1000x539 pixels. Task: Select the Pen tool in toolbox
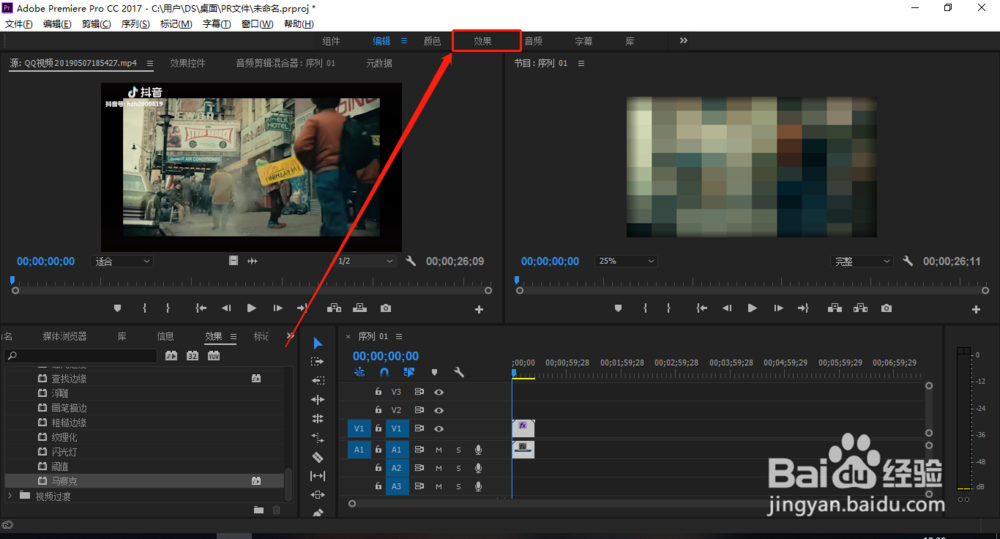(318, 512)
